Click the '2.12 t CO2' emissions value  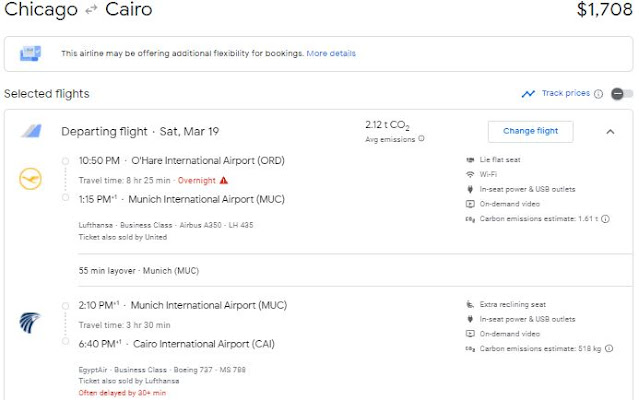[387, 125]
